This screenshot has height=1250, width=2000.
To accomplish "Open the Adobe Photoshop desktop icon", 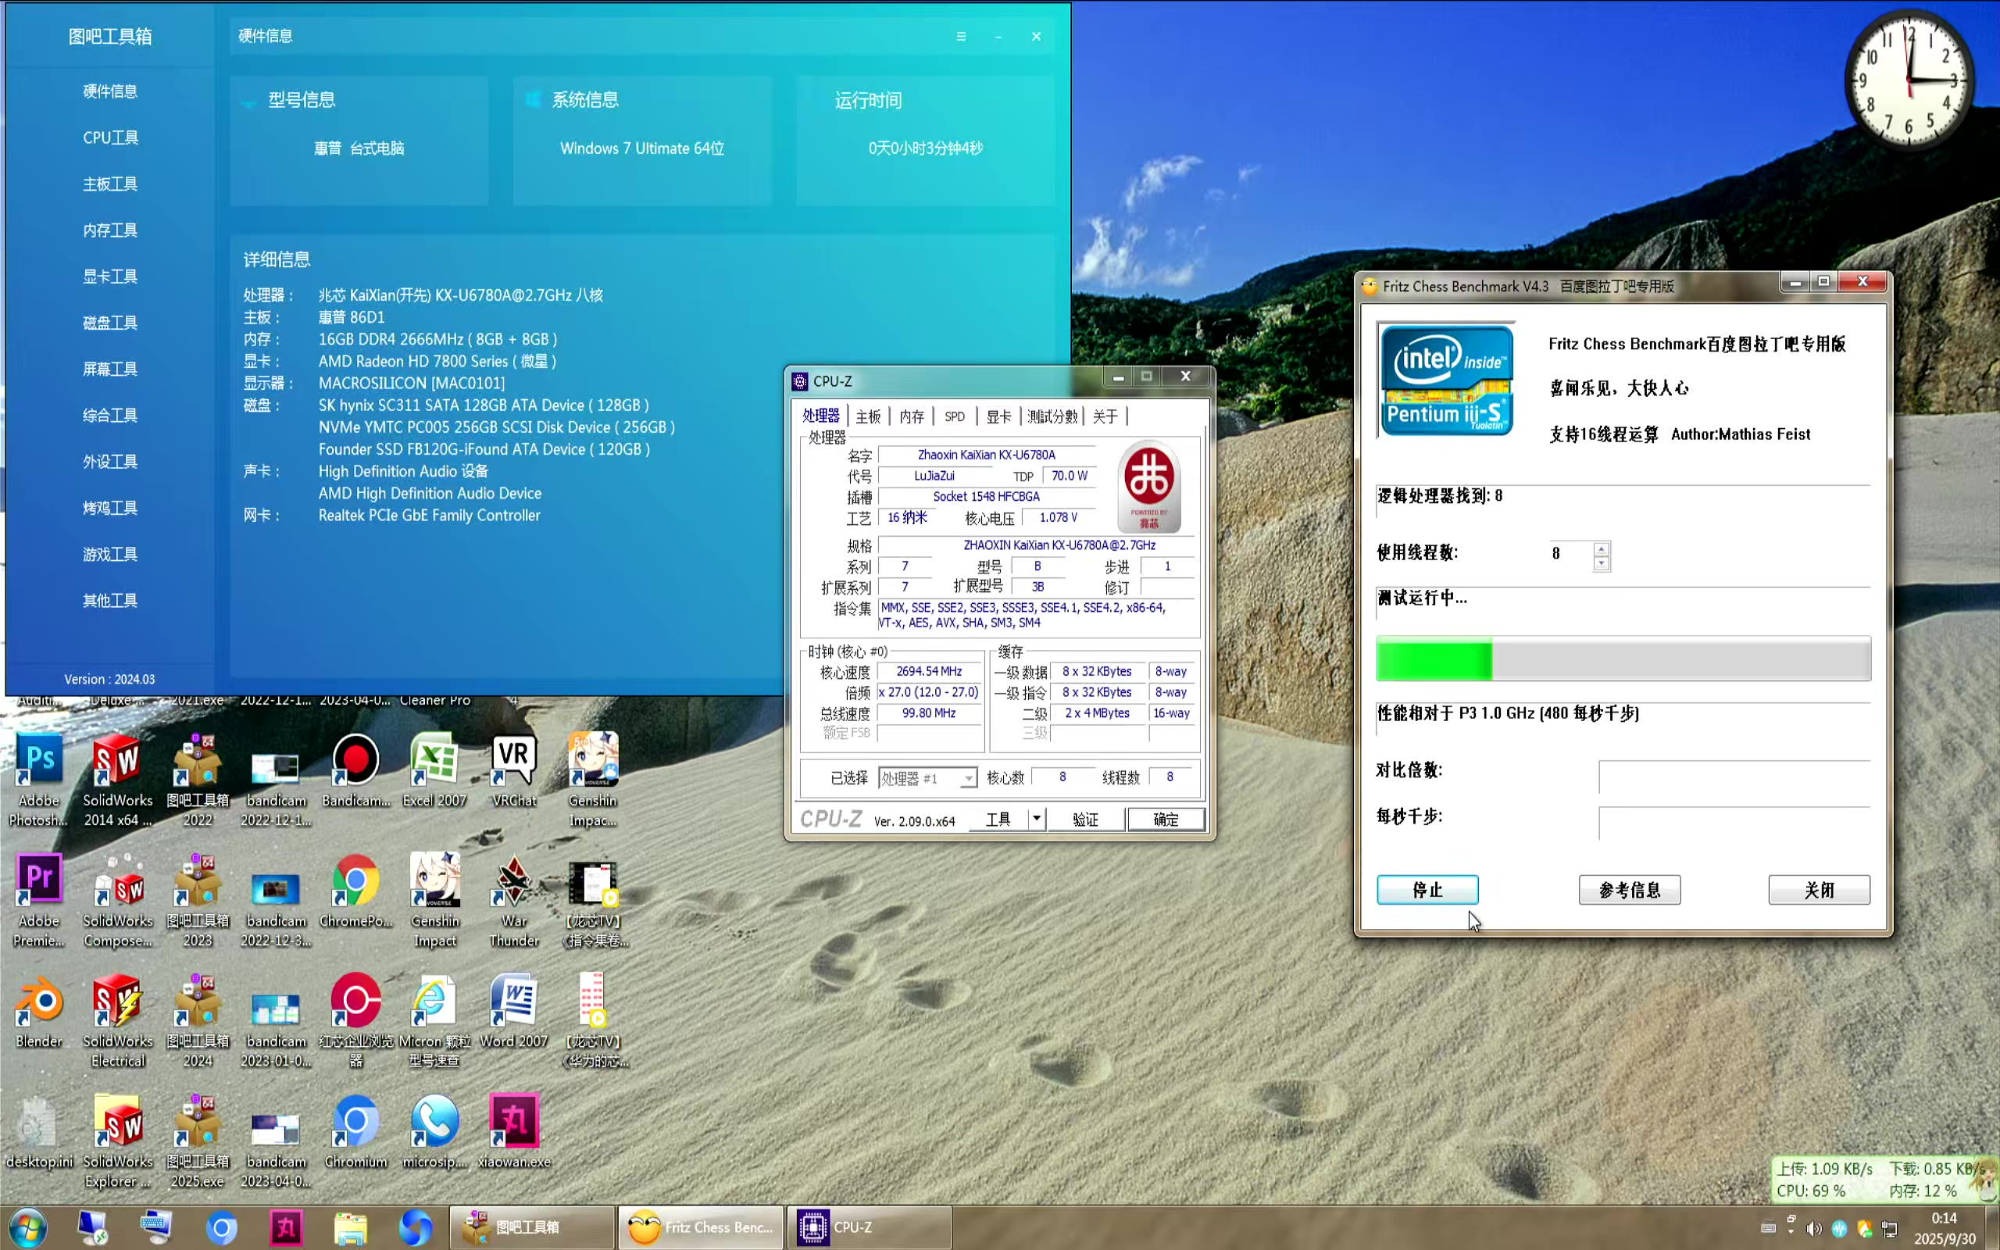I will tap(39, 762).
